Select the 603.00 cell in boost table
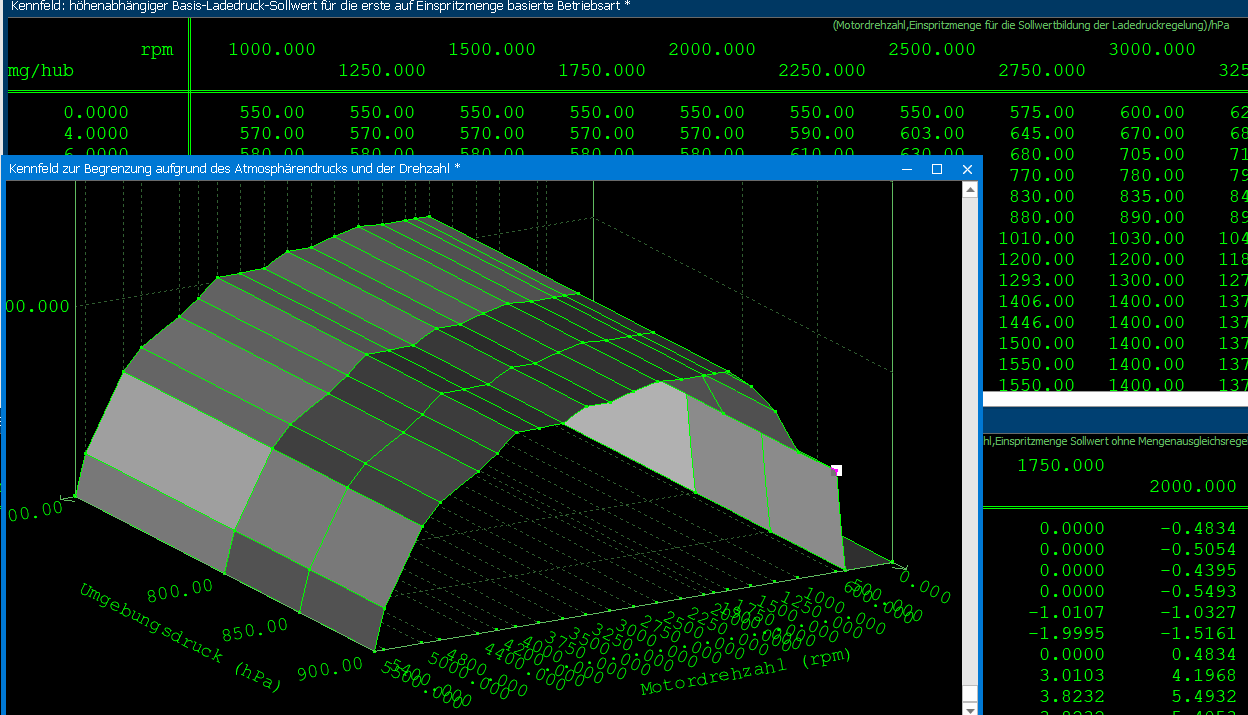The height and width of the screenshot is (715, 1248). 932,134
